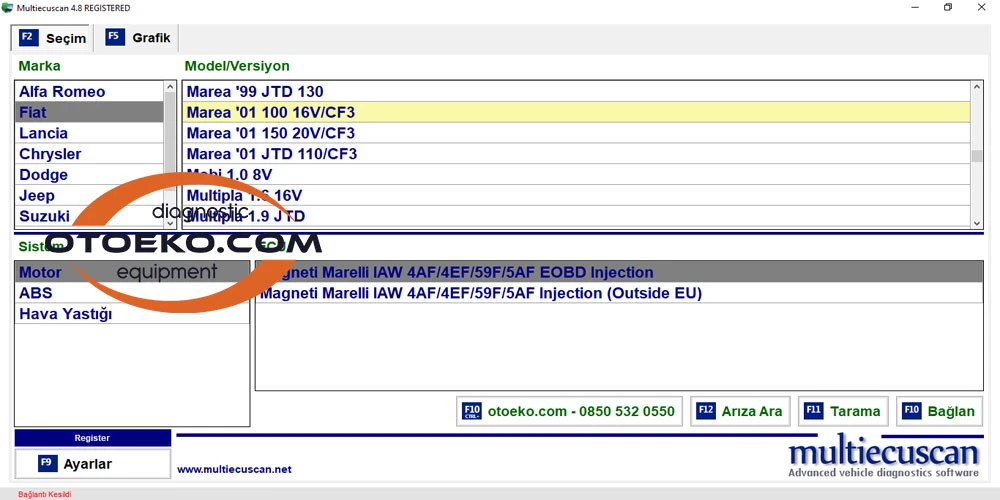This screenshot has width=1000, height=500.
Task: Pick Chrysler in the Marka list
Action: coord(89,154)
